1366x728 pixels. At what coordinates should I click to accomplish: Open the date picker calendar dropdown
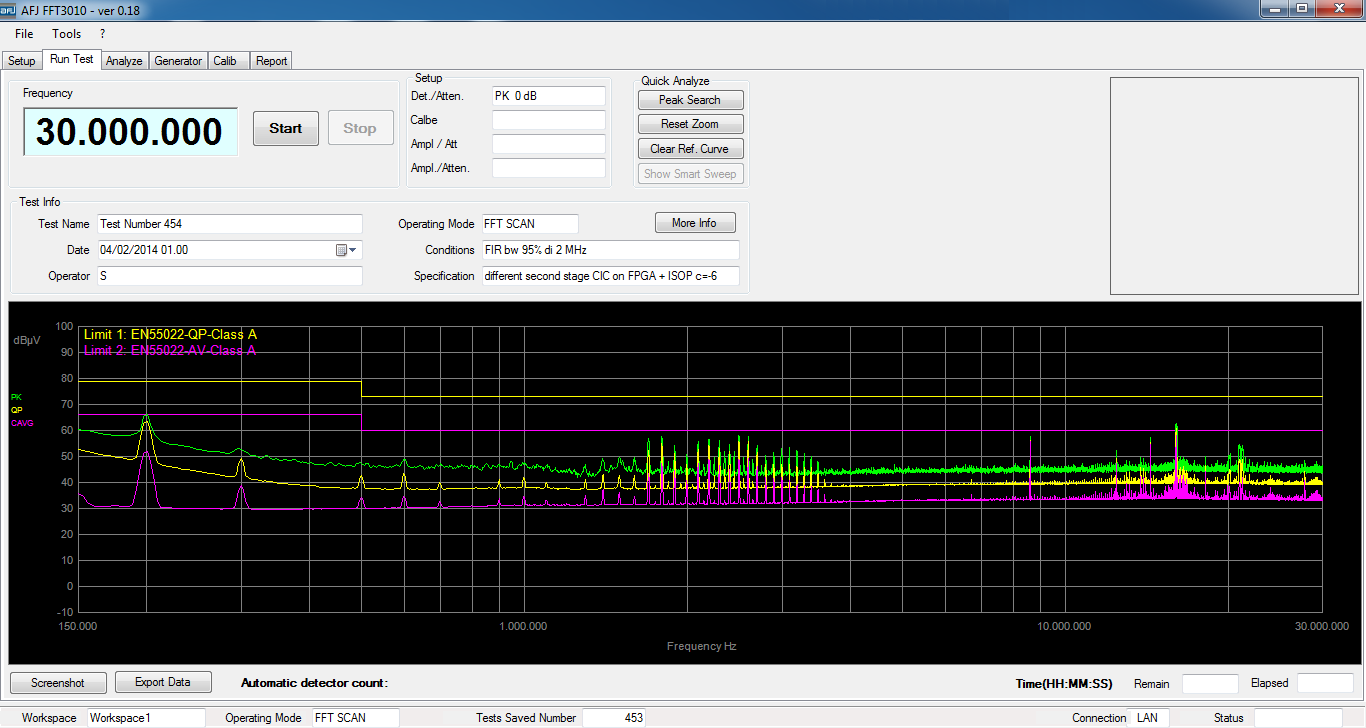346,250
